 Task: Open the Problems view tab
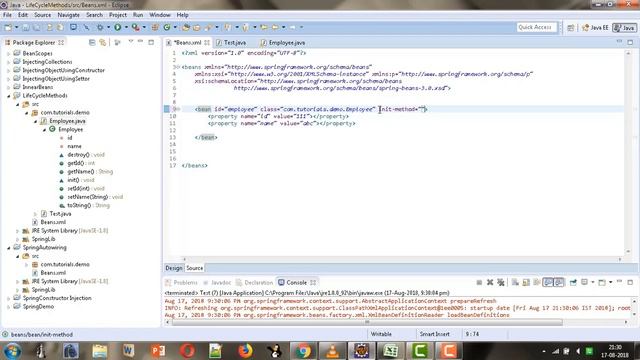181,282
